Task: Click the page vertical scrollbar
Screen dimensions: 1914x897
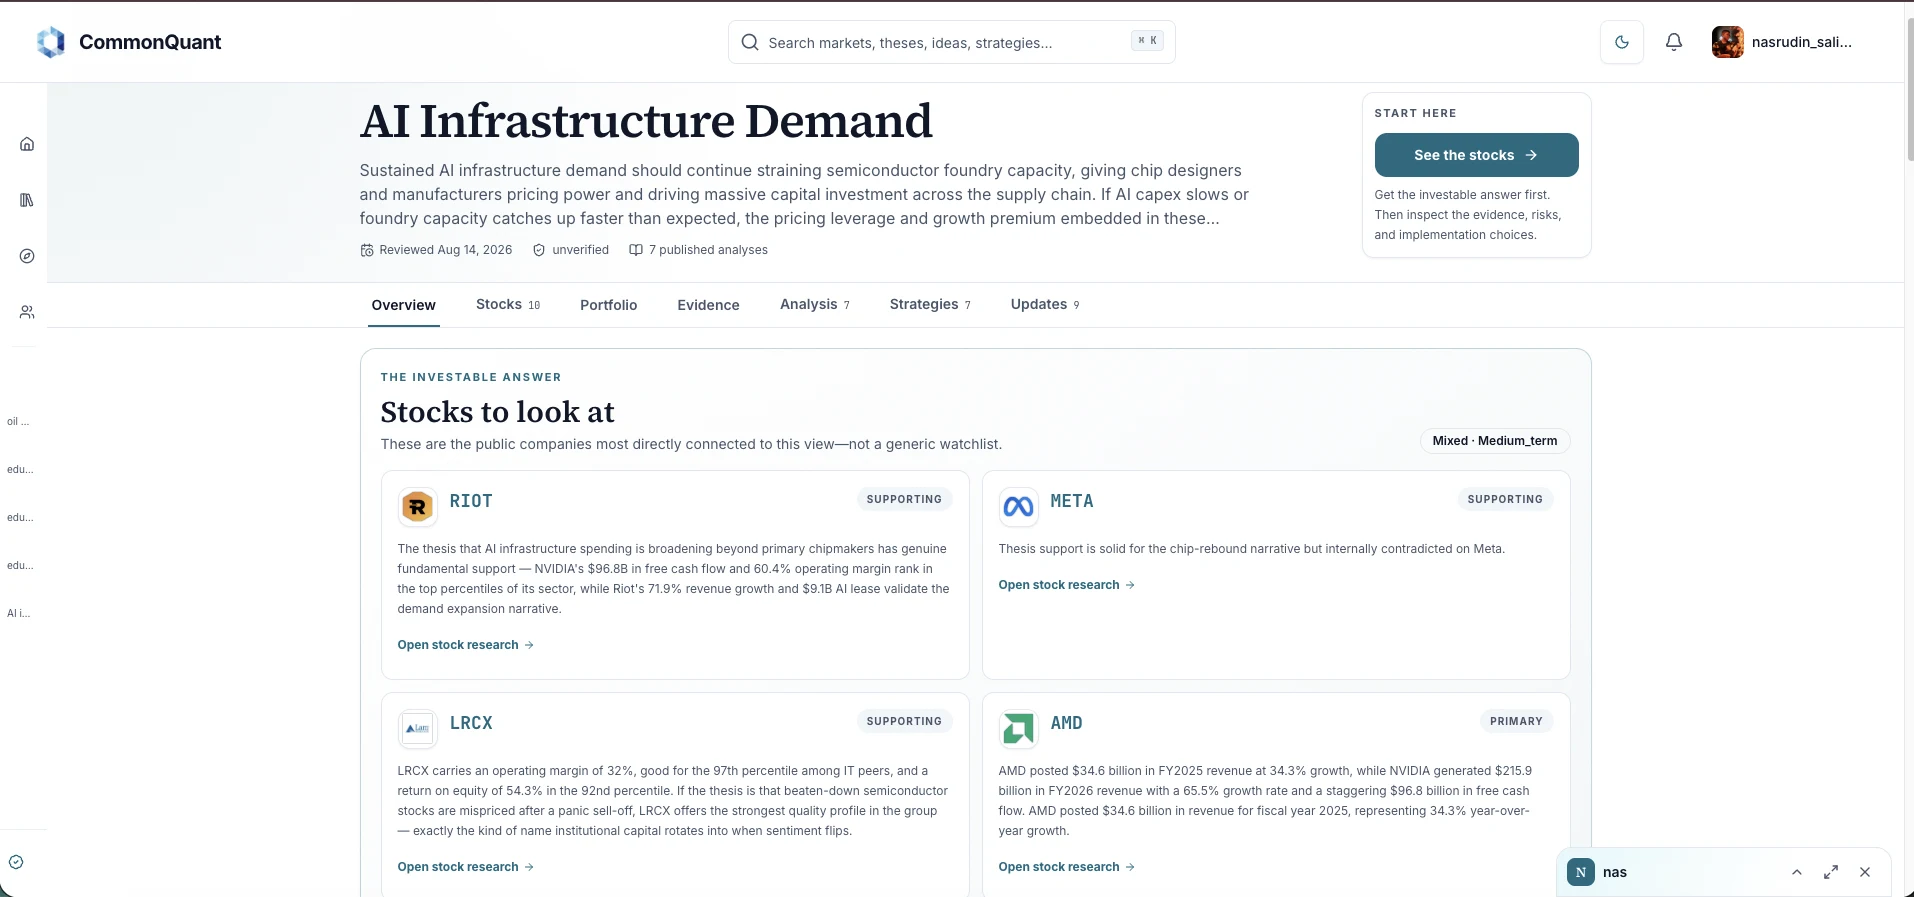Action: (x=1909, y=90)
